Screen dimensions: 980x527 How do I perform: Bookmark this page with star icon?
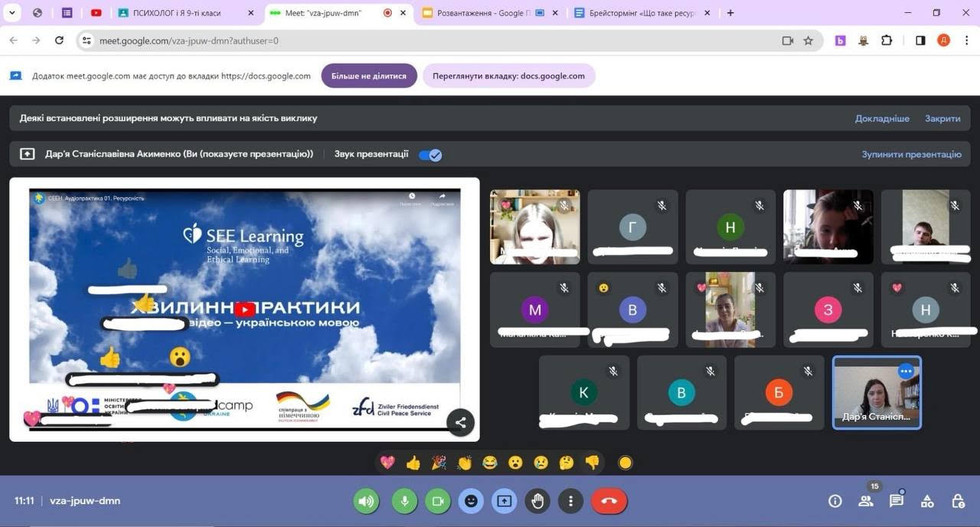point(808,41)
